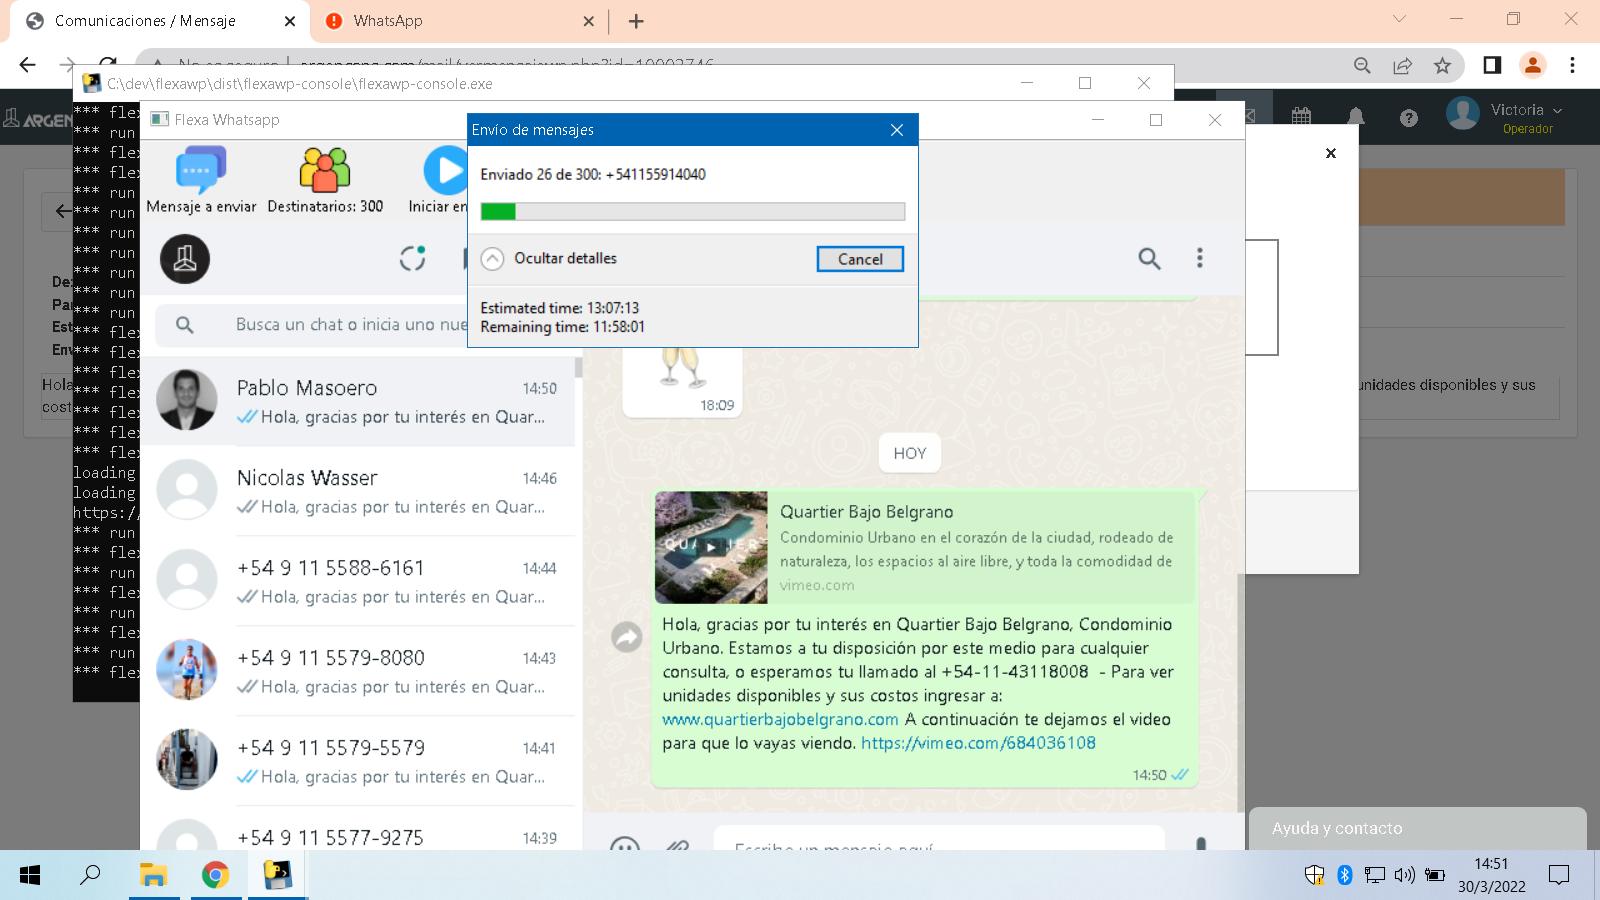Open Pablo Masoero chat
The height and width of the screenshot is (900, 1600).
coord(360,401)
